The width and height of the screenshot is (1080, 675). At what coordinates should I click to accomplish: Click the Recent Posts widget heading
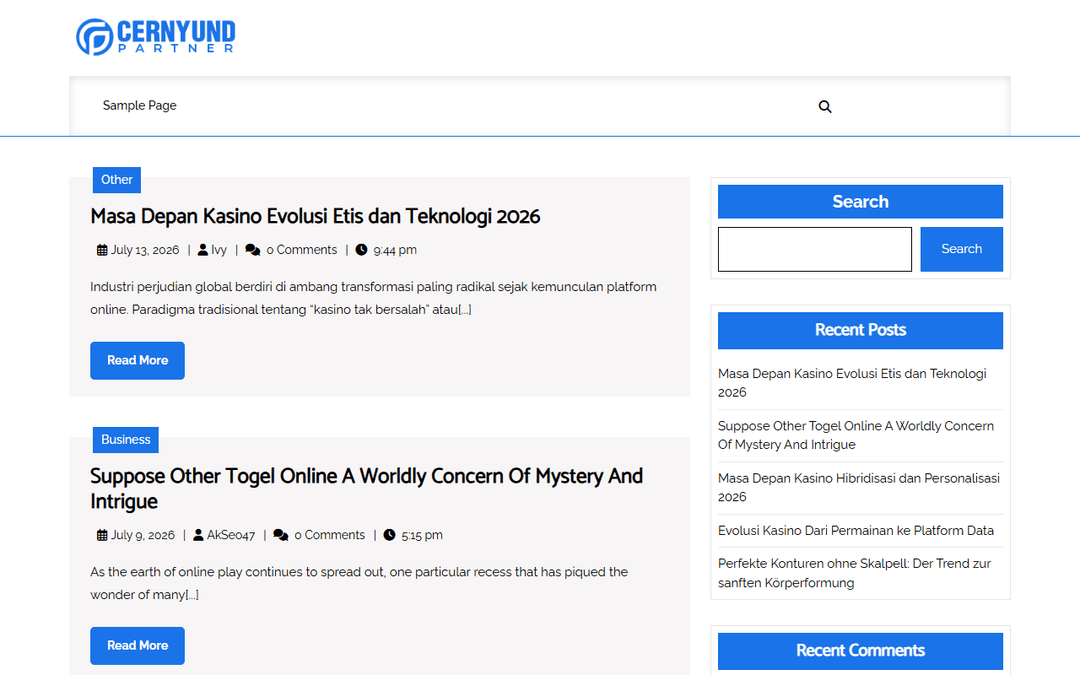pyautogui.click(x=860, y=330)
